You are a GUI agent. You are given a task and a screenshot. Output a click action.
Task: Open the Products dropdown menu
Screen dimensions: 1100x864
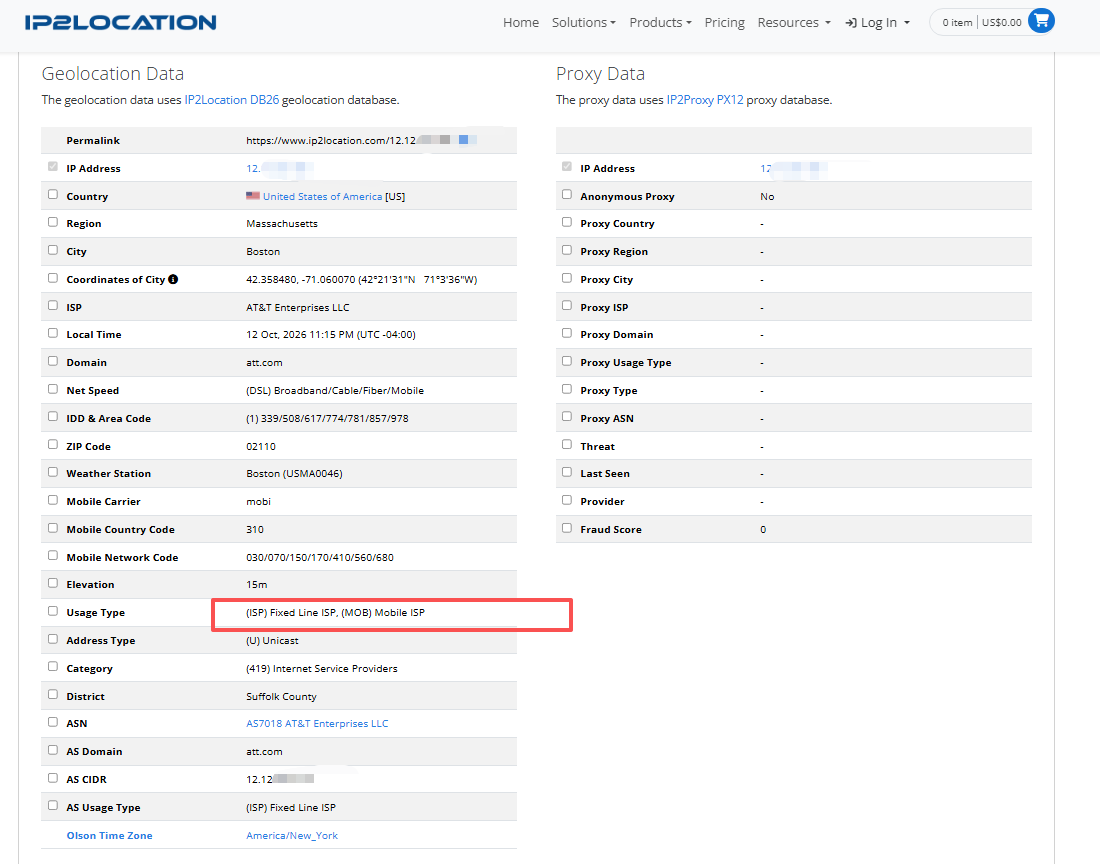(x=660, y=22)
